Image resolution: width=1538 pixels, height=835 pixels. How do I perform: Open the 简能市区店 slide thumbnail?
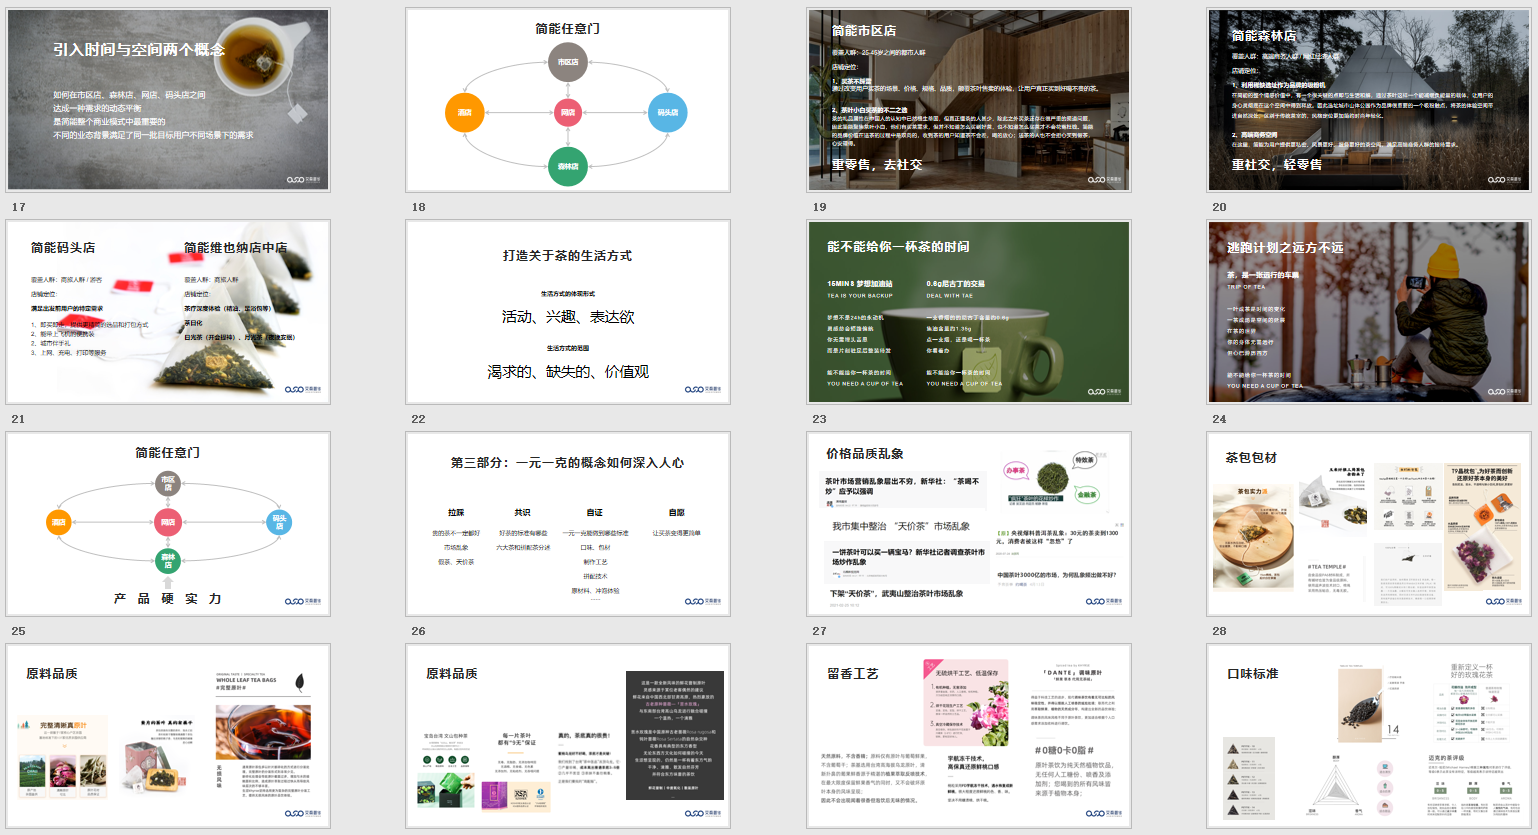(969, 100)
